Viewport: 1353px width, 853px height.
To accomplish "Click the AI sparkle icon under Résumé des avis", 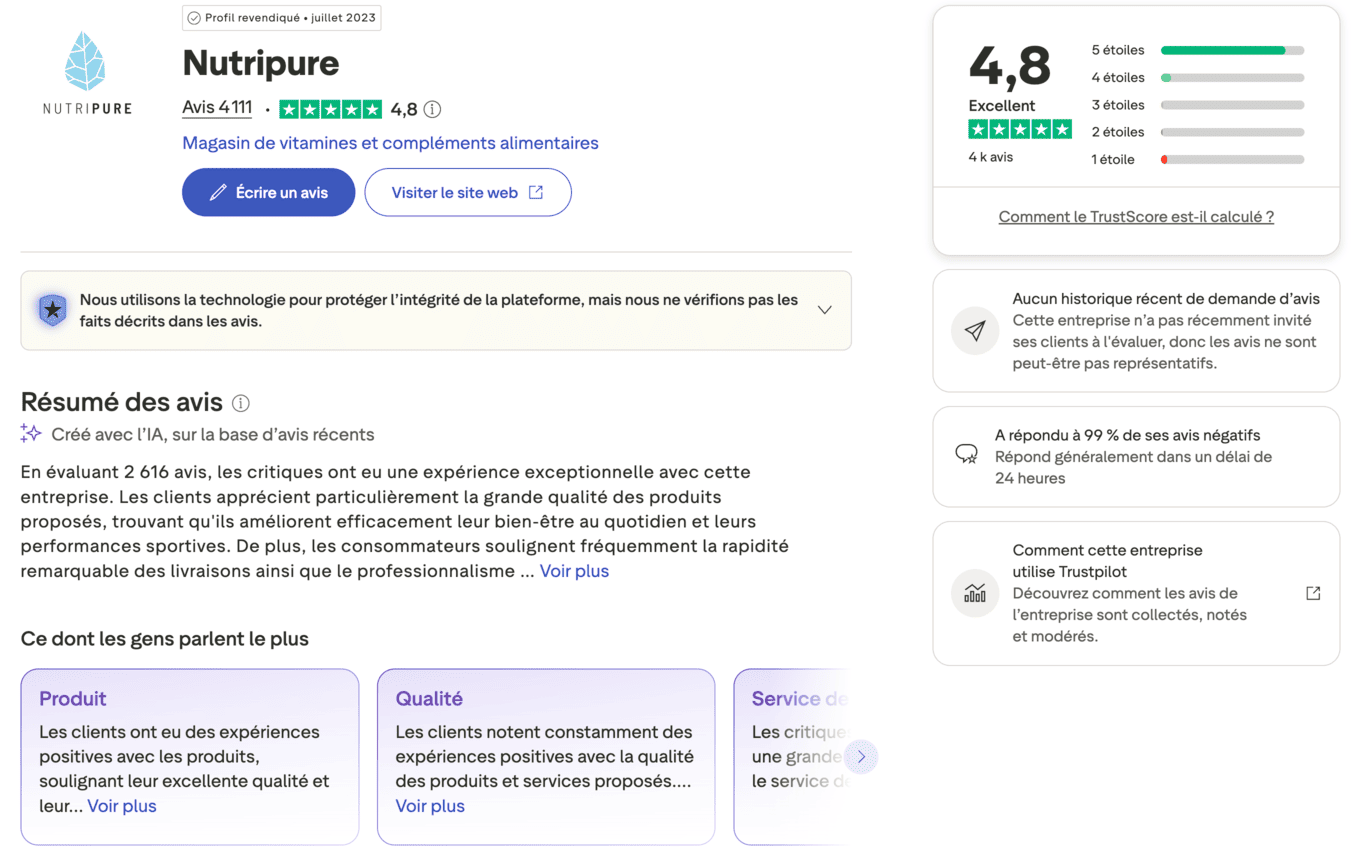I will tap(31, 434).
